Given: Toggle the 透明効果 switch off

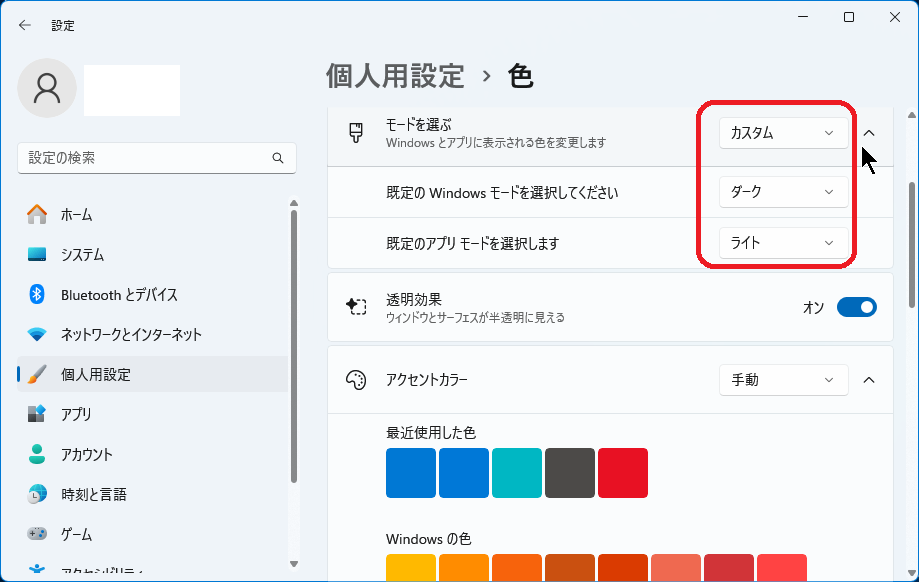Looking at the screenshot, I should click(x=856, y=307).
